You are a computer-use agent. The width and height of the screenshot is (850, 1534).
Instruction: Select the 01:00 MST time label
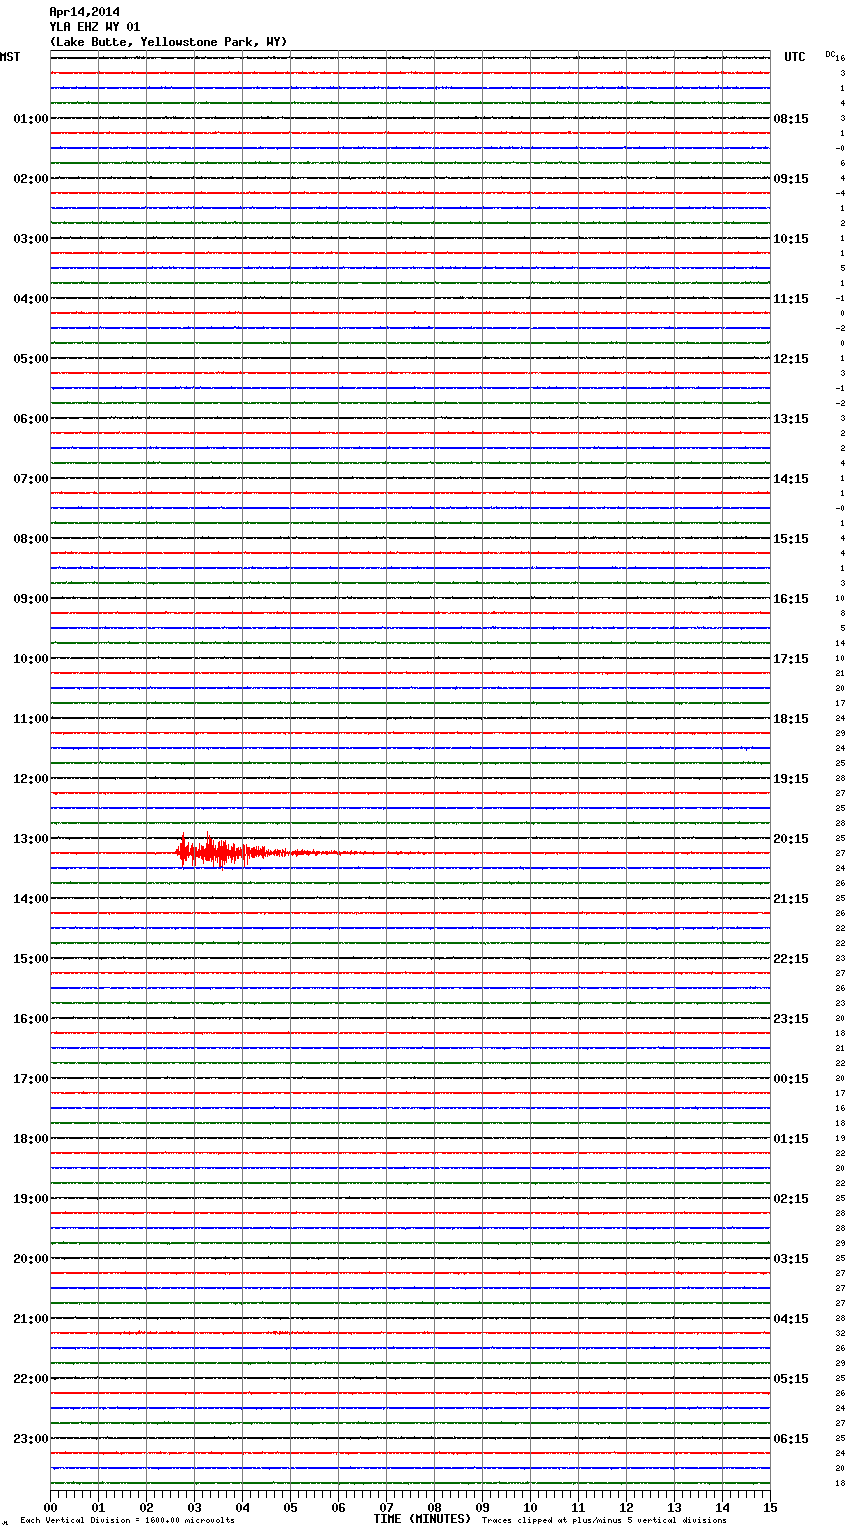30,119
